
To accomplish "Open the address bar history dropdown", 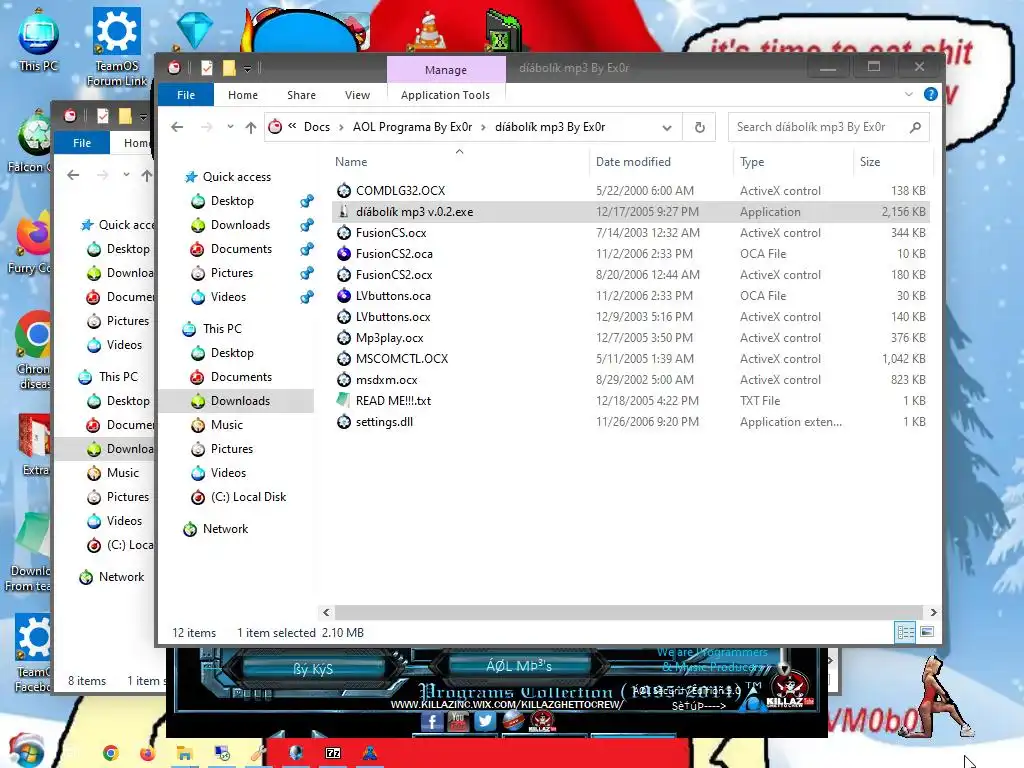I will 667,127.
